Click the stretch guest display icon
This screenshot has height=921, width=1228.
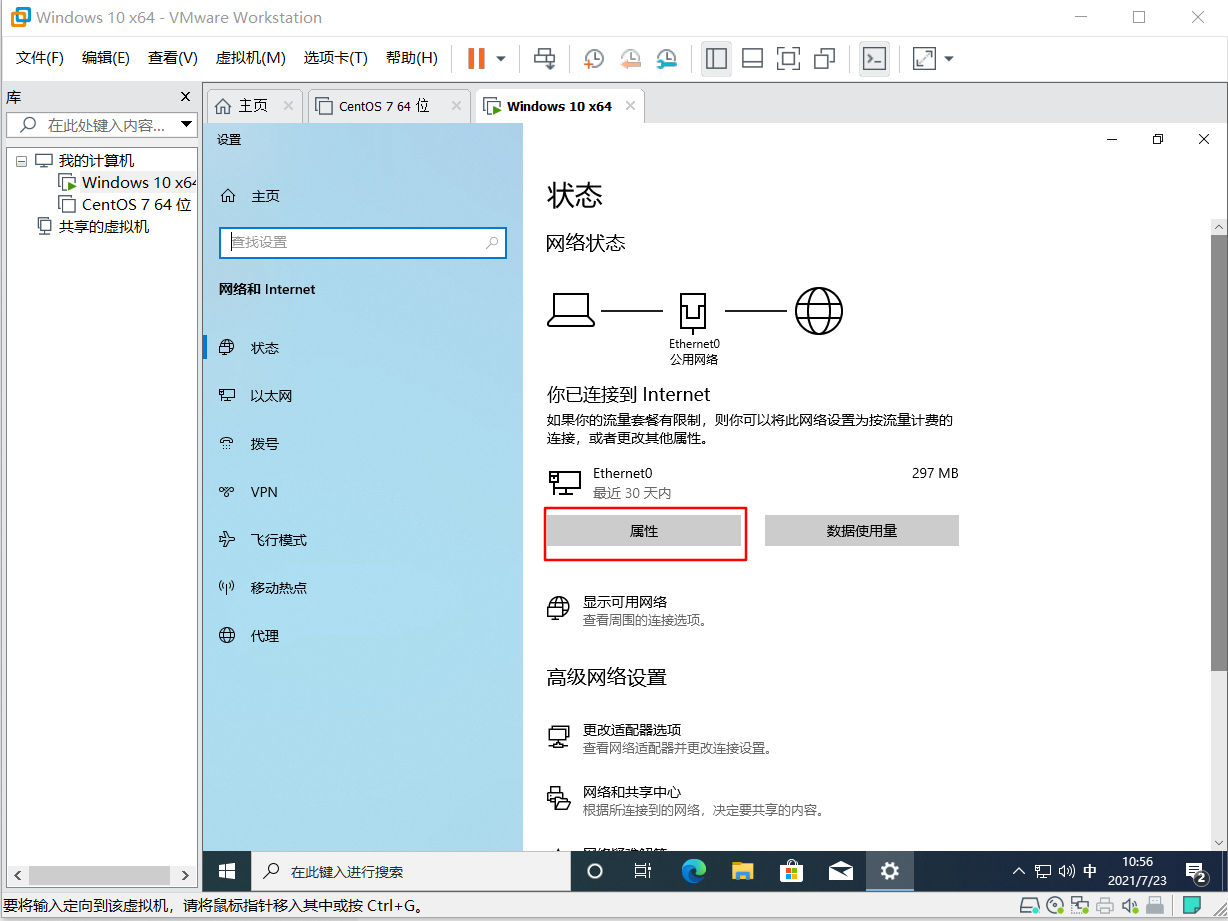925,58
